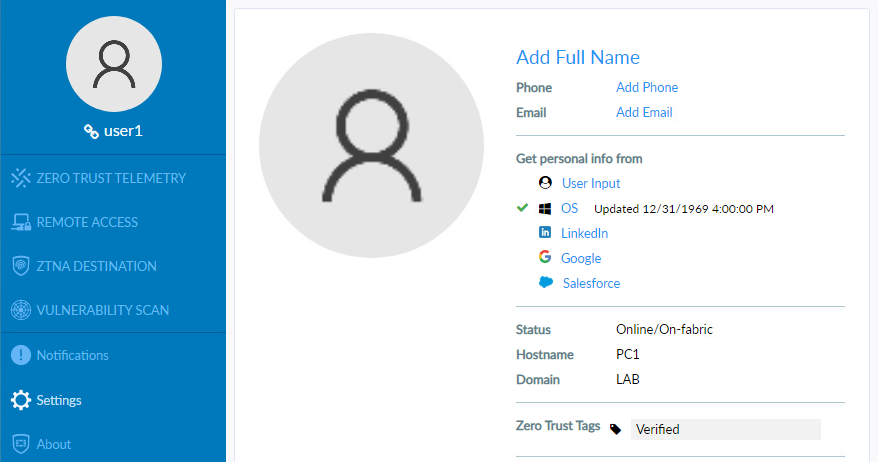Viewport: 878px width, 462px height.
Task: Click the Google logo icon
Action: tap(545, 257)
